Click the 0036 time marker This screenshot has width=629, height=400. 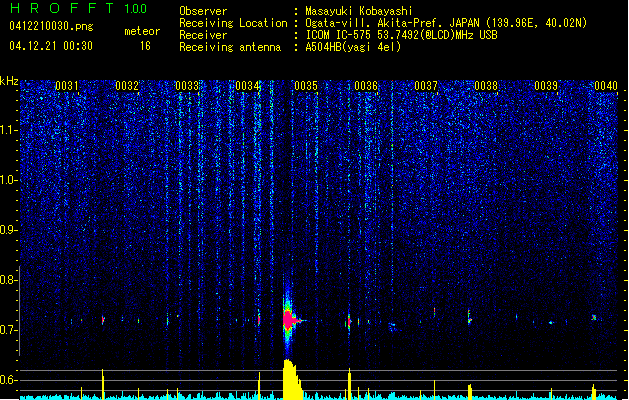tap(366, 86)
